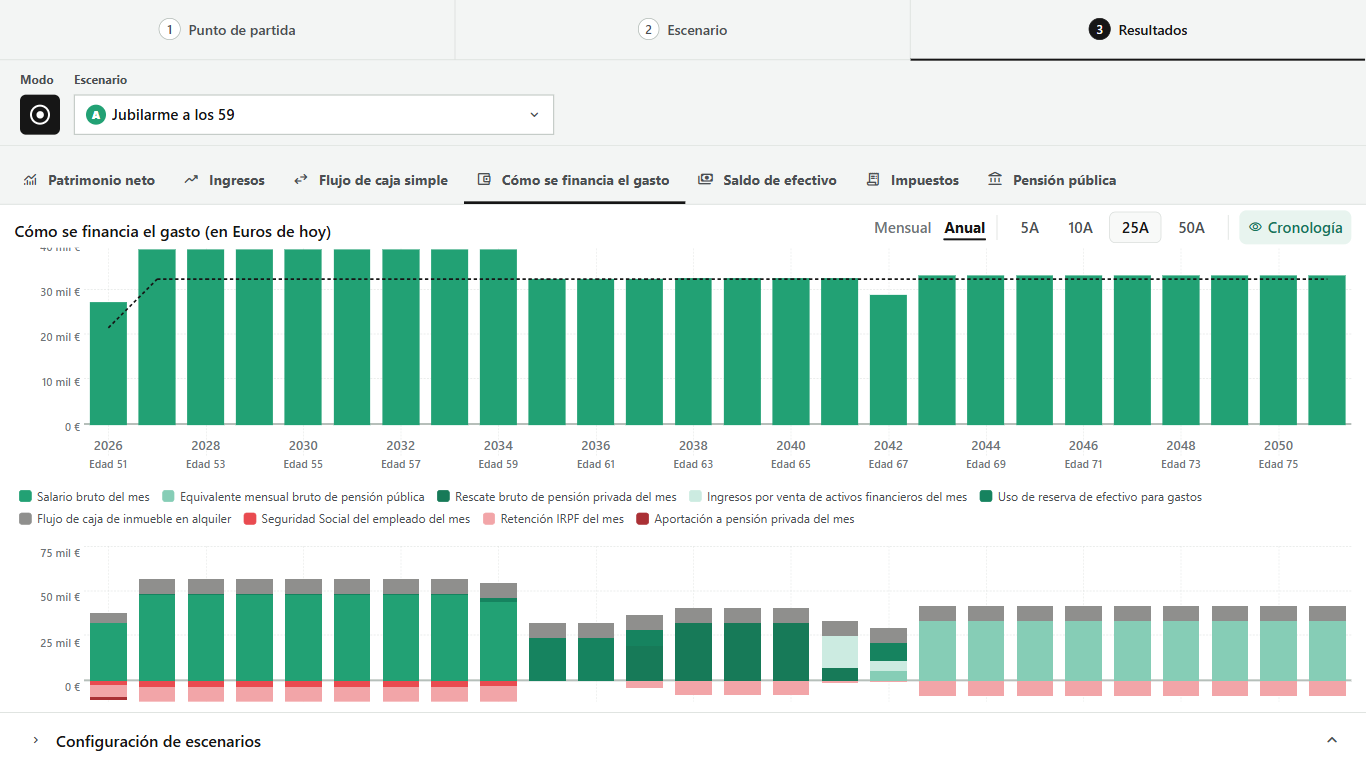The width and height of the screenshot is (1366, 768).
Task: Expand Configuración de escenarios with left chevron
Action: coord(36,741)
